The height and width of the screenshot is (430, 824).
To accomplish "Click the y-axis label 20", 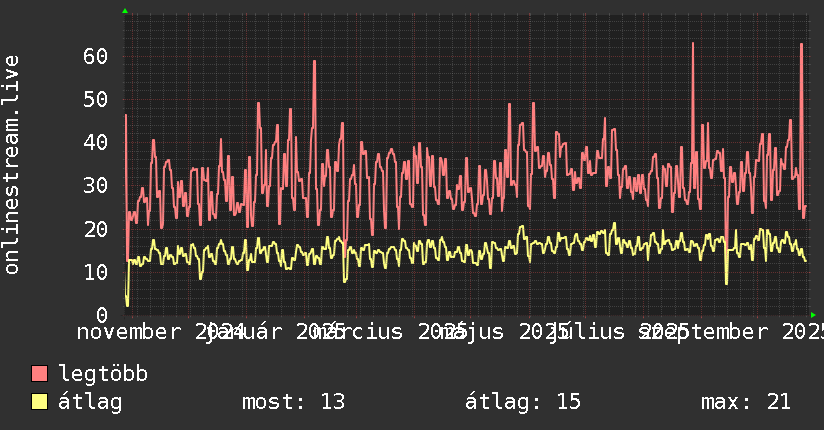I will [95, 229].
